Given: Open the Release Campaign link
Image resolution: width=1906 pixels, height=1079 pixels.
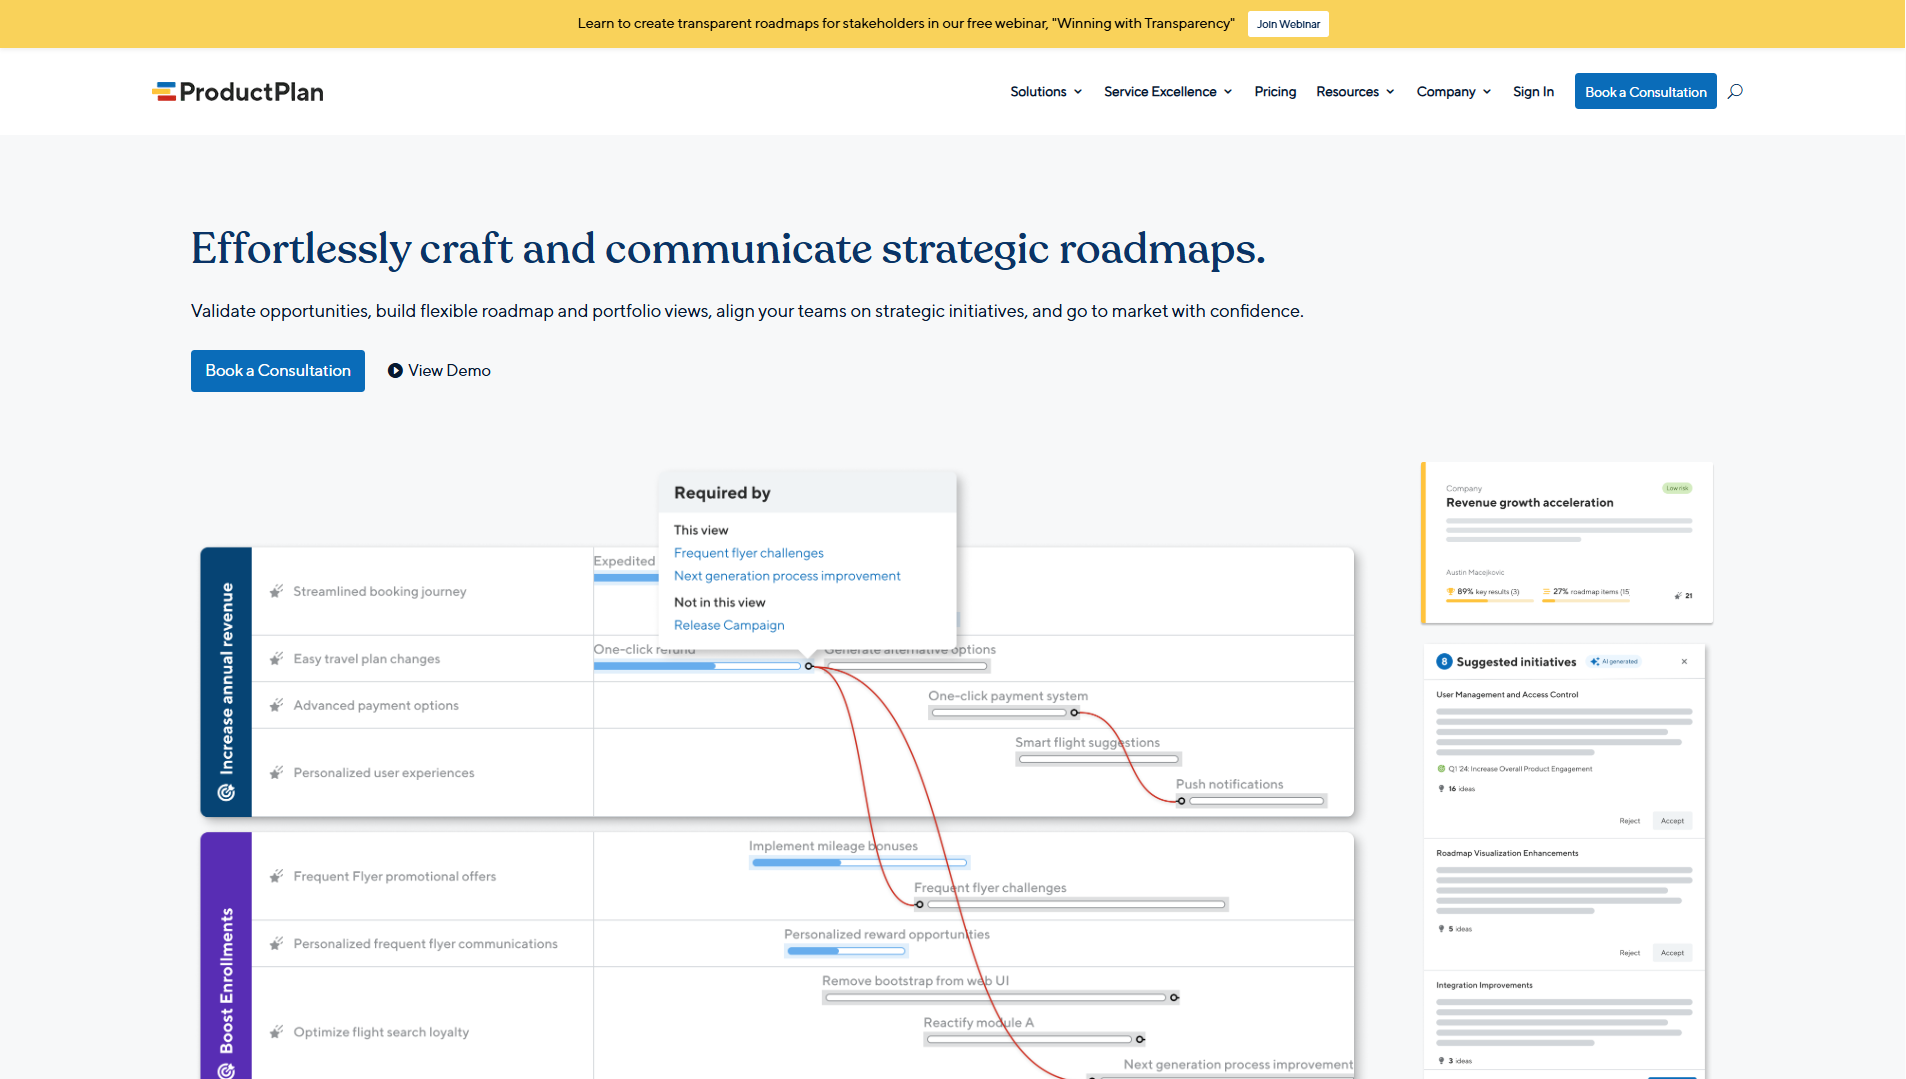Looking at the screenshot, I should (729, 625).
